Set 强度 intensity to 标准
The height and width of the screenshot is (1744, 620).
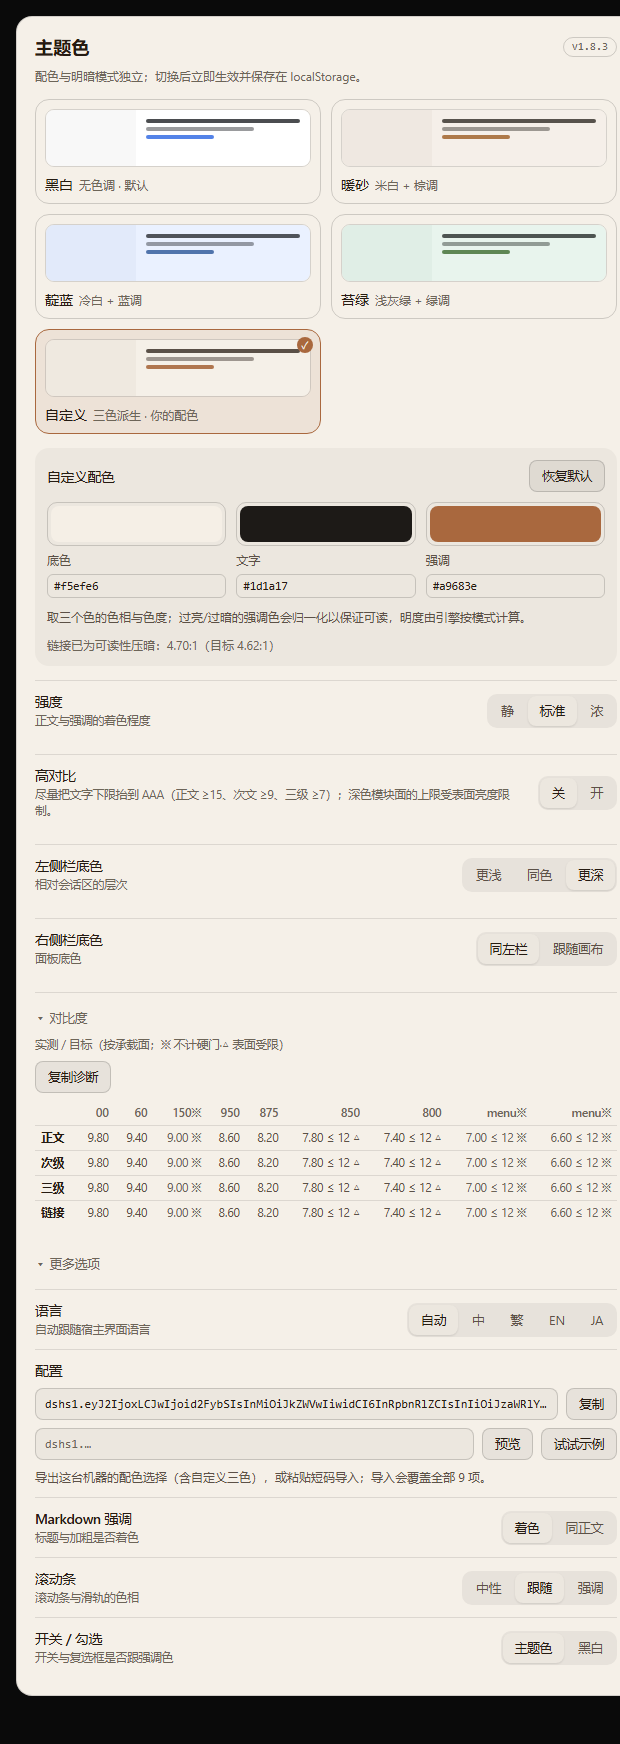[x=552, y=711]
